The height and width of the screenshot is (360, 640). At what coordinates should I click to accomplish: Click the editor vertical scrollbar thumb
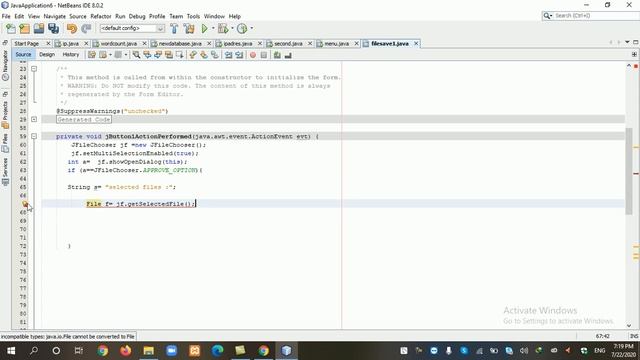pos(629,171)
